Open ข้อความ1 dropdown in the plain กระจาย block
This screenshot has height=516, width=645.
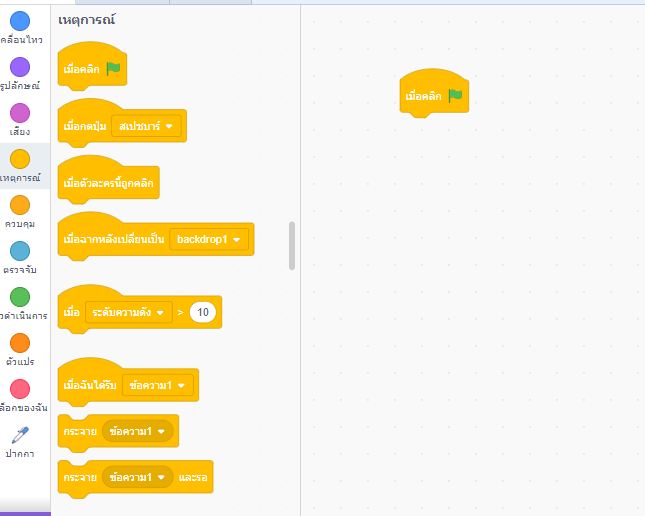click(x=138, y=431)
